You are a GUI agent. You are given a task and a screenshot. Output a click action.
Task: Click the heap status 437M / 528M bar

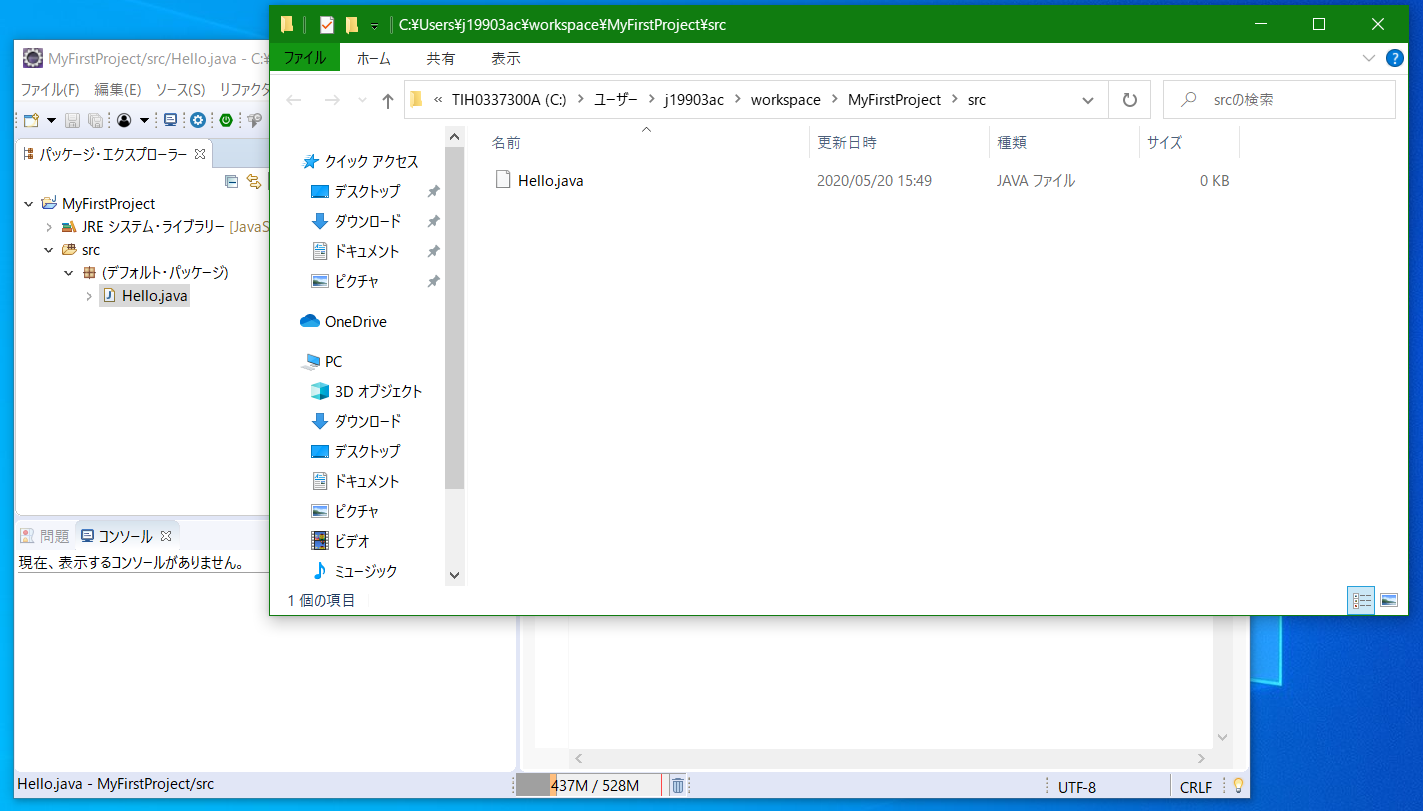pyautogui.click(x=589, y=786)
